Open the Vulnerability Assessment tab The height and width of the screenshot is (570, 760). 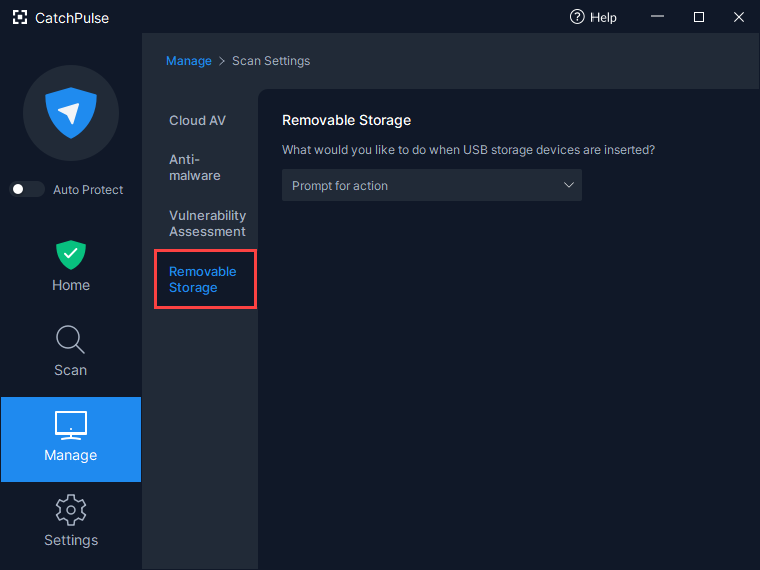[x=207, y=223]
